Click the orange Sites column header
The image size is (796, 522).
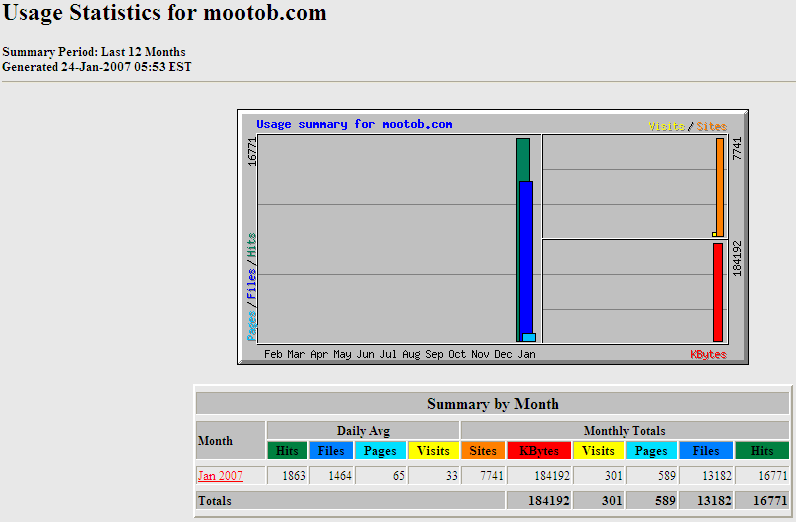483,451
